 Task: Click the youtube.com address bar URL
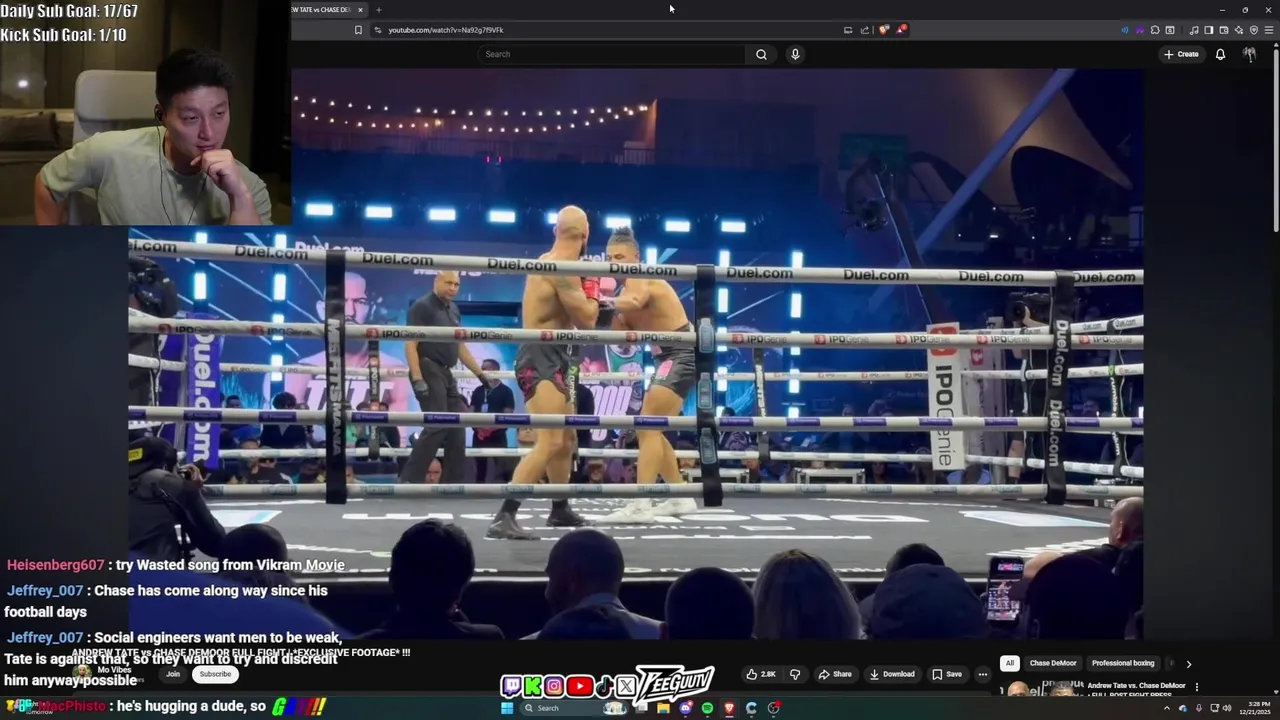coord(446,30)
